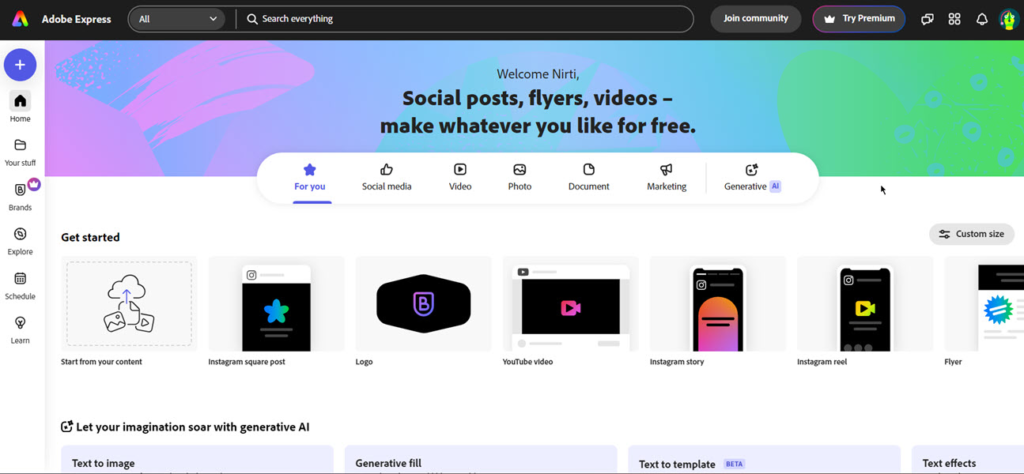Image resolution: width=1024 pixels, height=474 pixels.
Task: Open Start from your content thumbnail
Action: (x=129, y=304)
